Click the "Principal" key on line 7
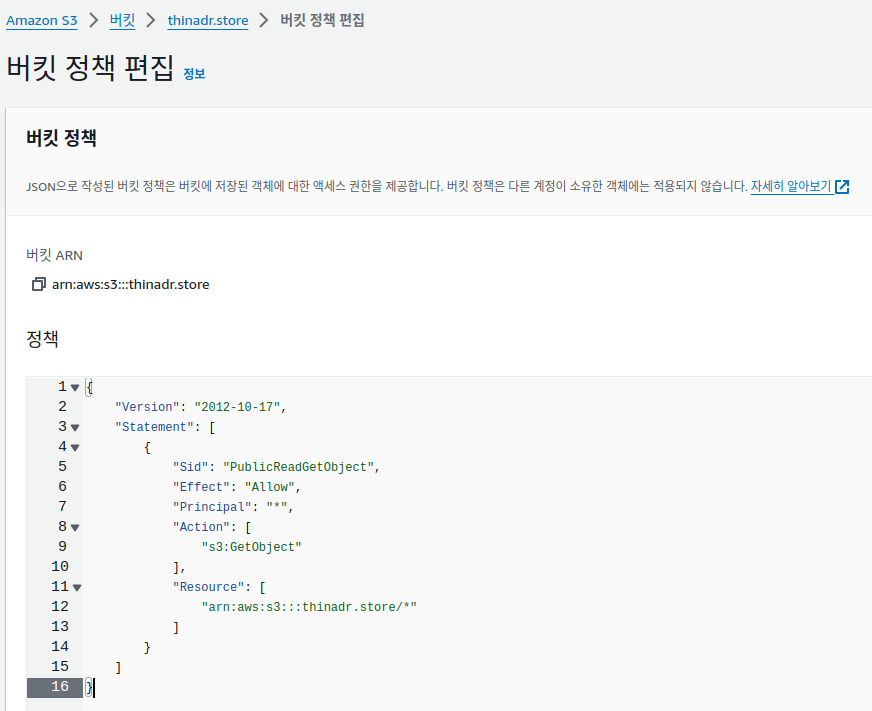This screenshot has height=711, width=872. pos(212,507)
